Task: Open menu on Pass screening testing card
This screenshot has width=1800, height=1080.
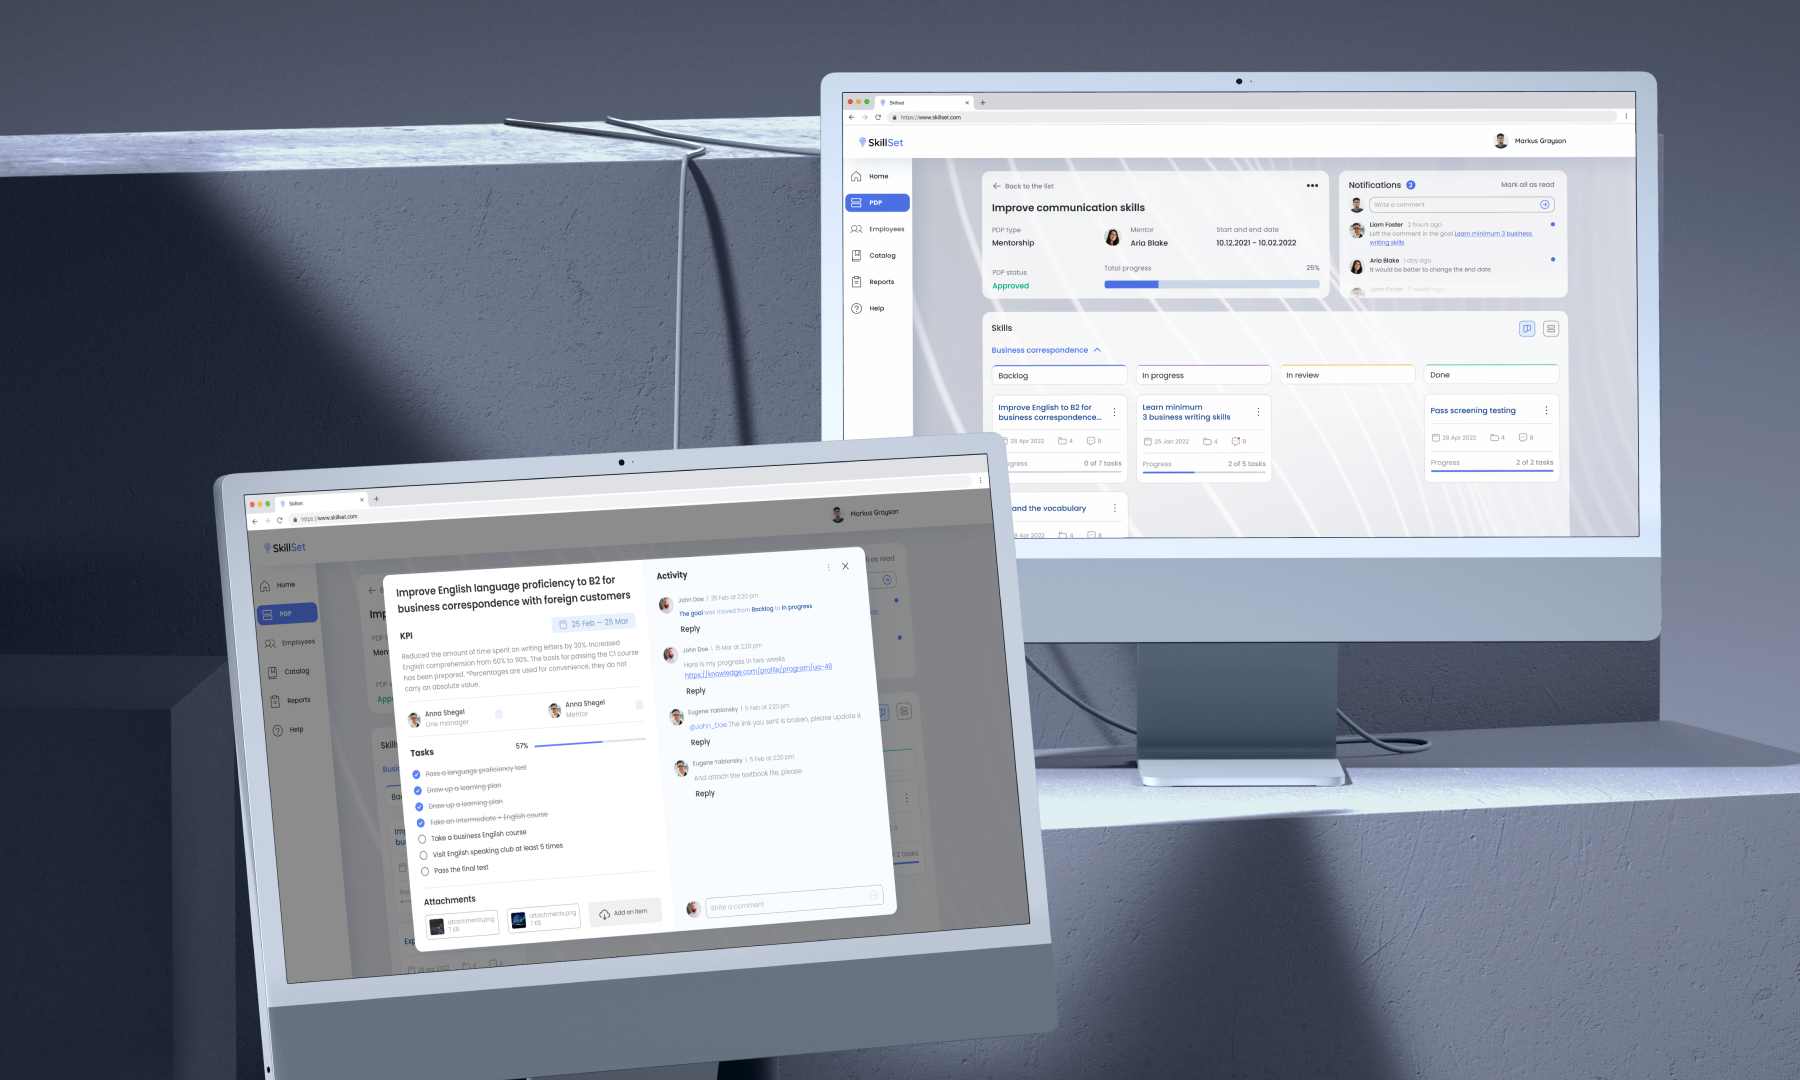Action: (x=1546, y=410)
